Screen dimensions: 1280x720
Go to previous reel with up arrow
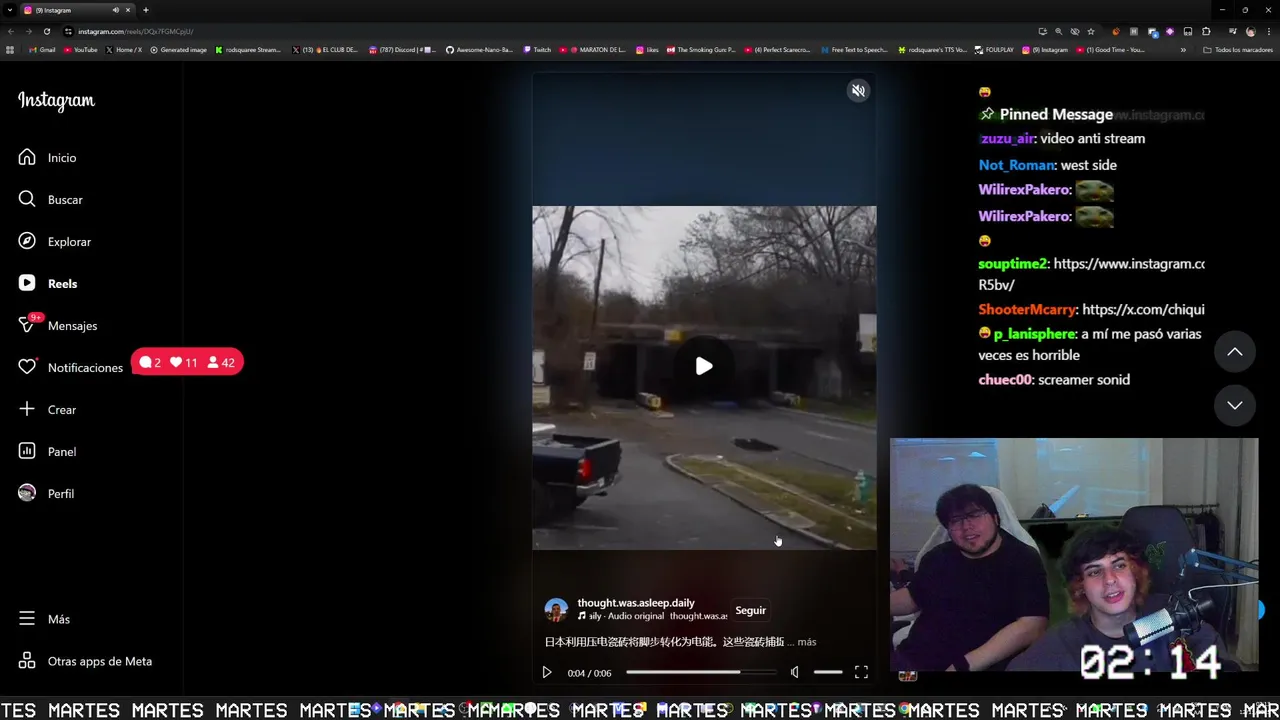1235,352
